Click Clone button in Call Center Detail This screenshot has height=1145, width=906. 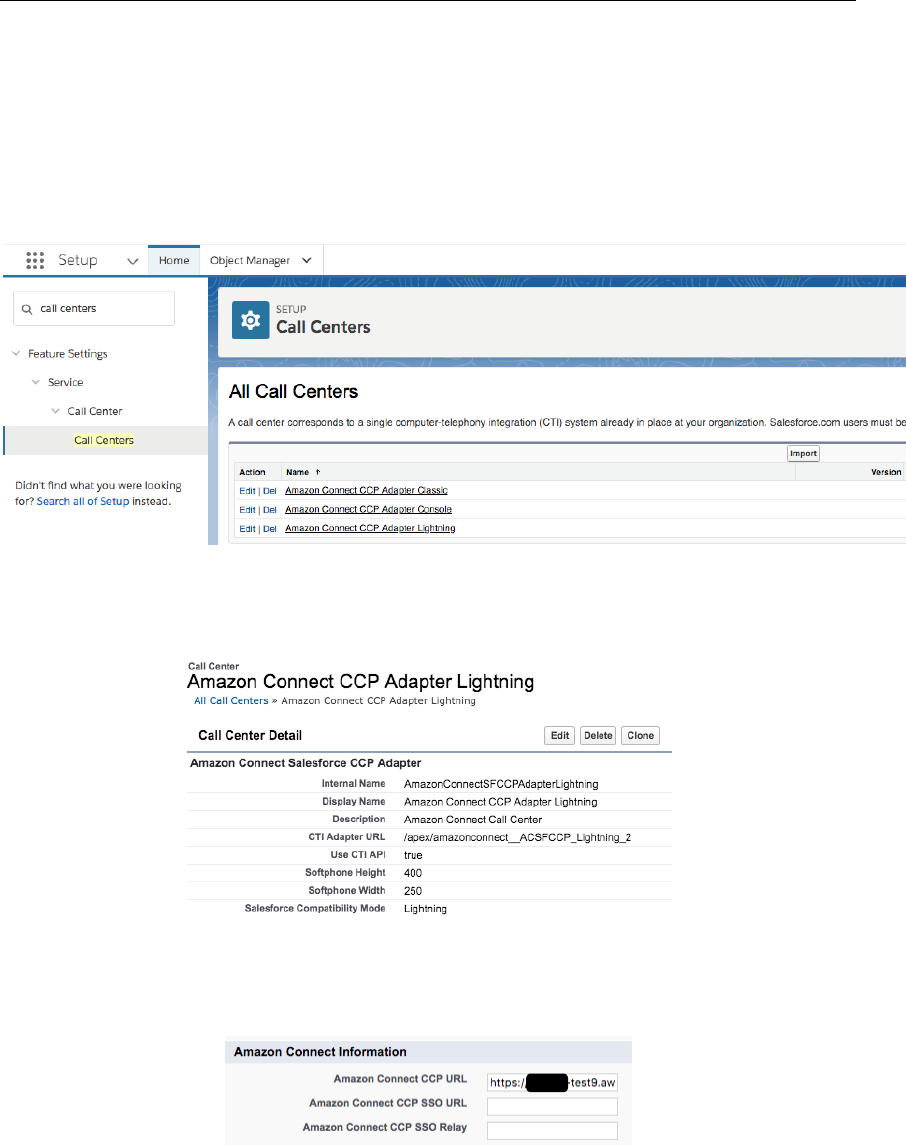pyautogui.click(x=640, y=735)
